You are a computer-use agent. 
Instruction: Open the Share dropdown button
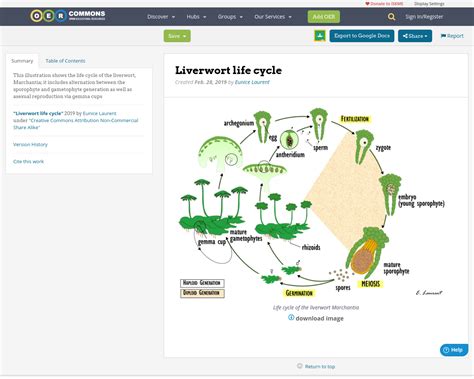point(415,36)
